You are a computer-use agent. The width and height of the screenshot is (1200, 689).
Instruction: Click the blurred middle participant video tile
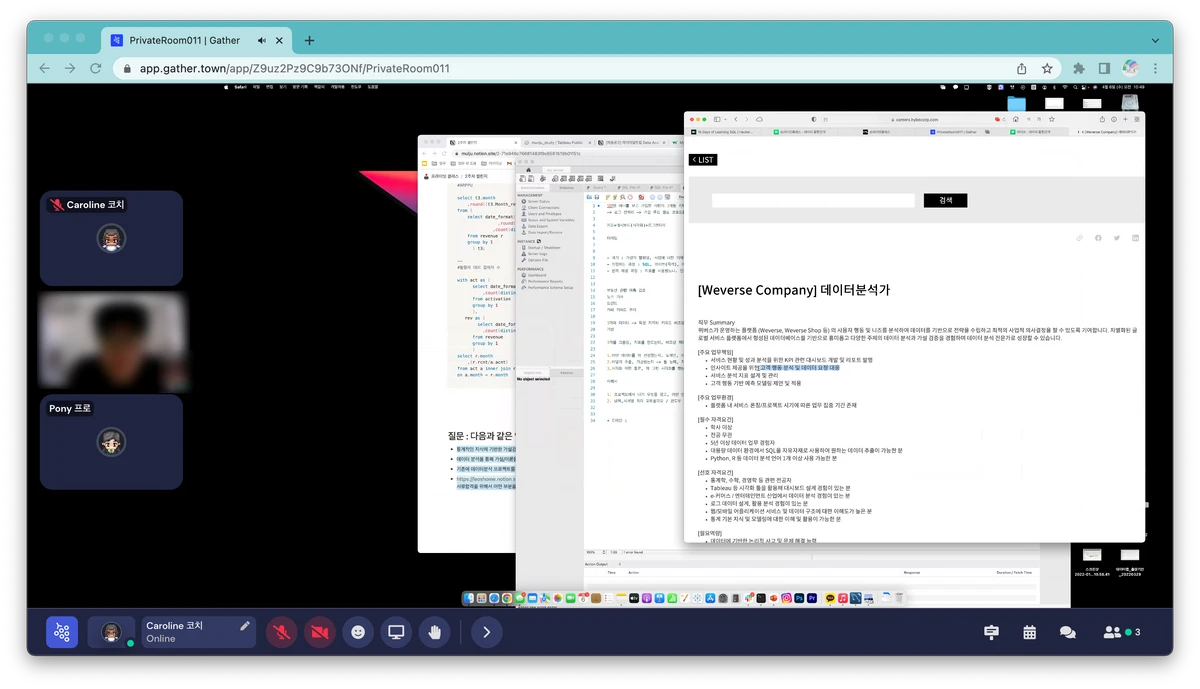coord(111,340)
